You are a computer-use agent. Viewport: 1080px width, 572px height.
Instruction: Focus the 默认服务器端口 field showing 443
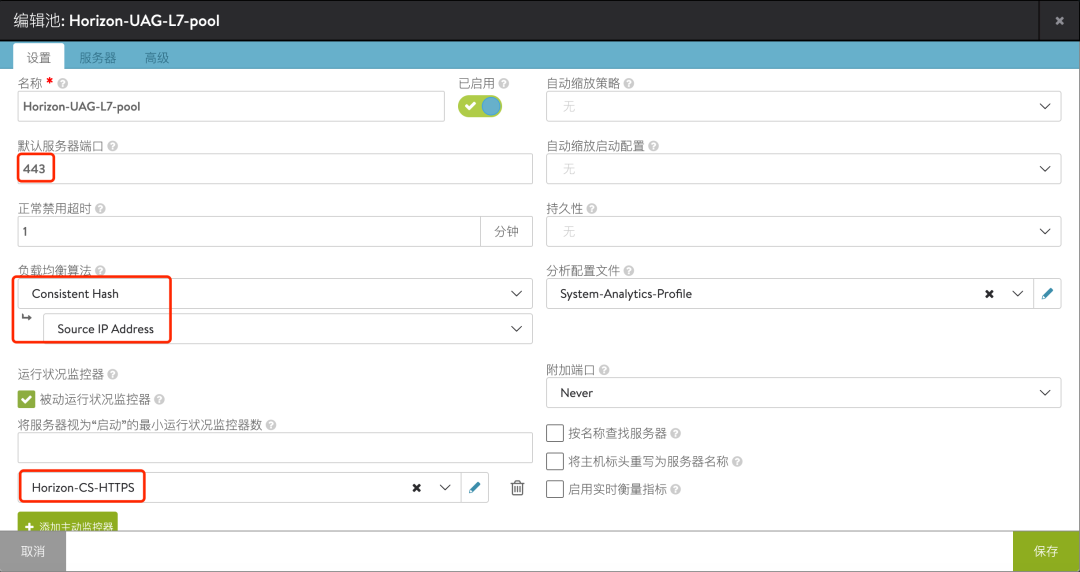coord(275,169)
